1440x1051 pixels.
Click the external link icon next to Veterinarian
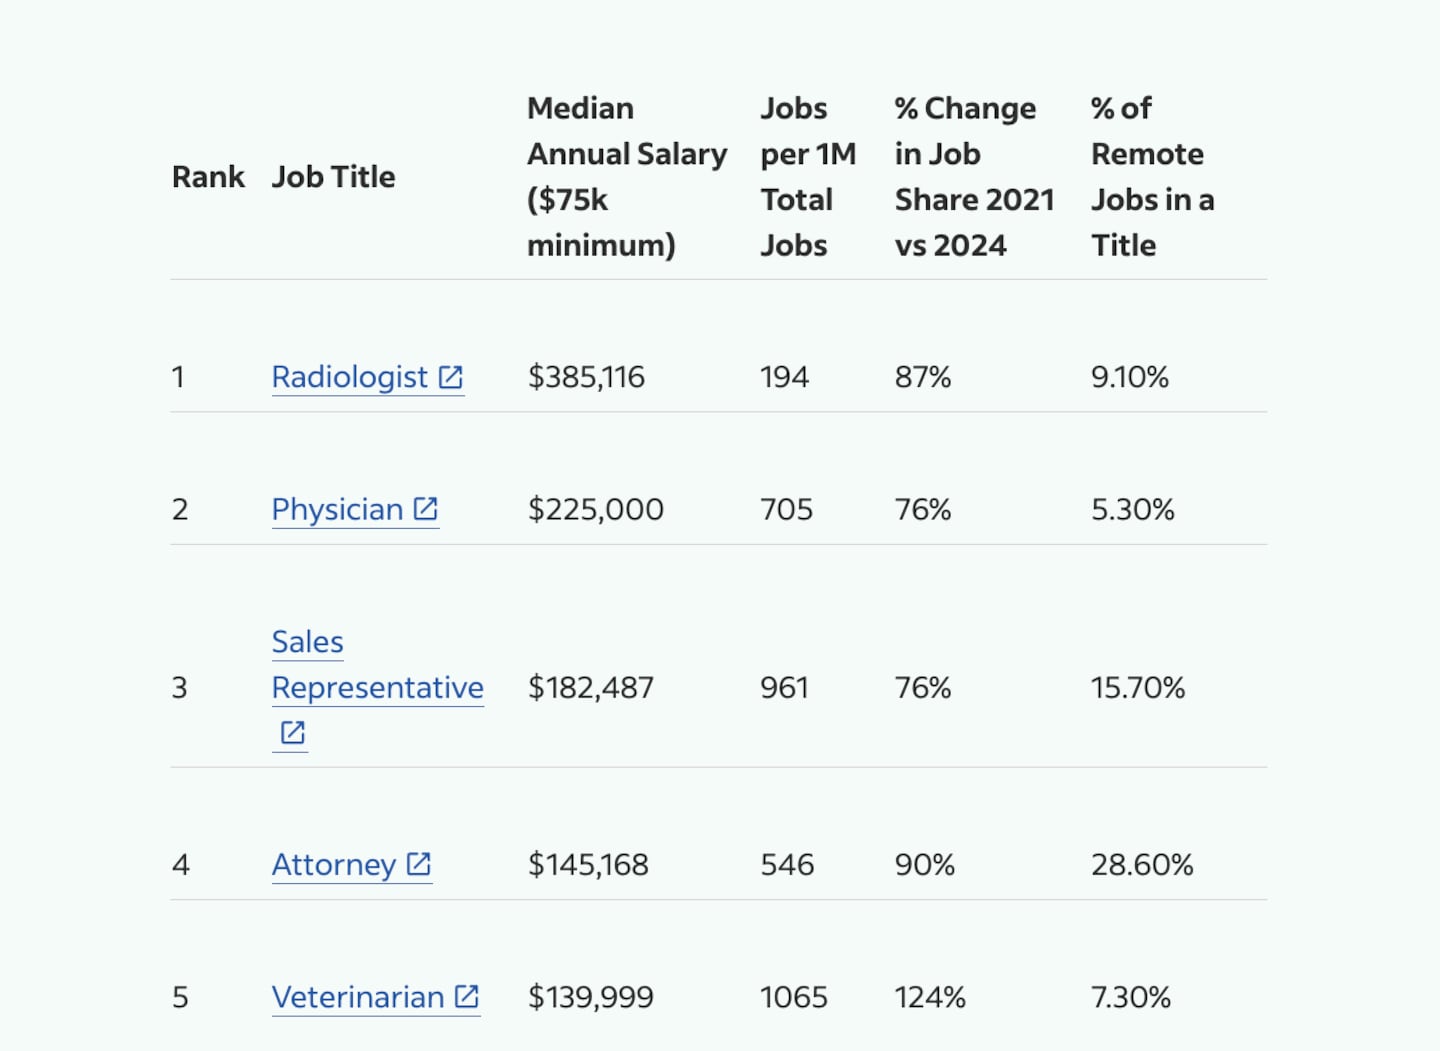467,997
